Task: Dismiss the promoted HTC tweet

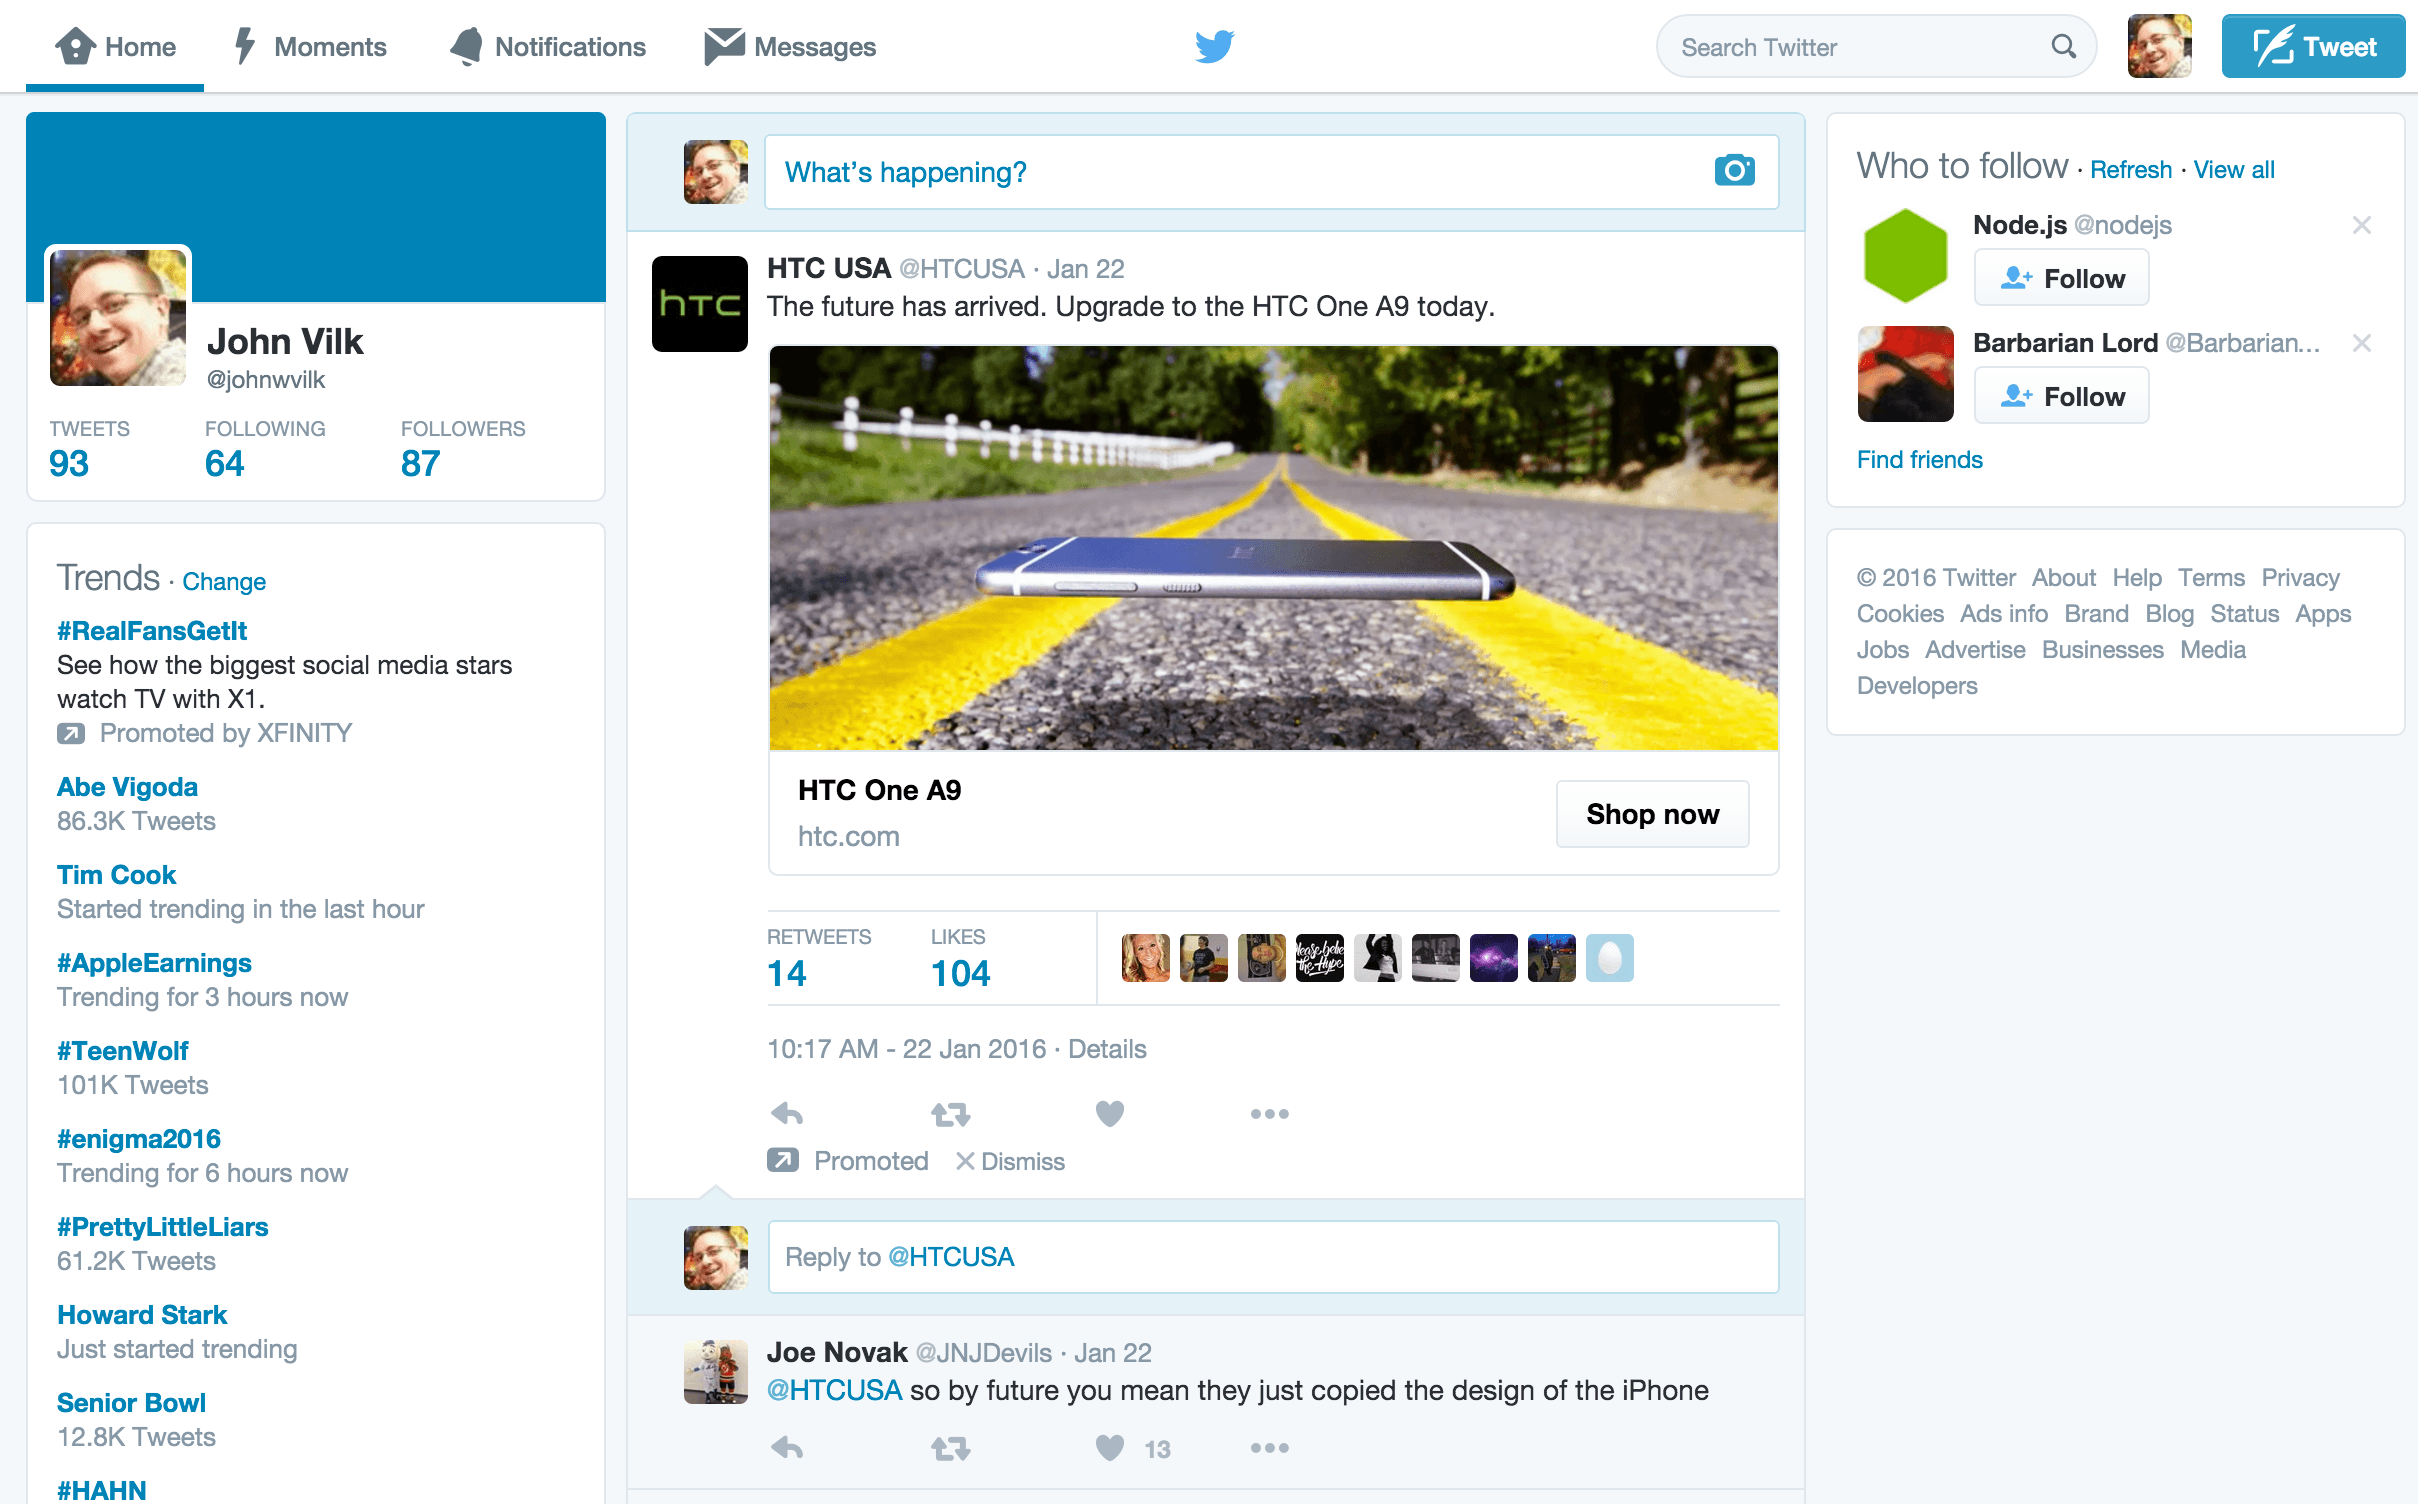Action: click(1010, 1161)
